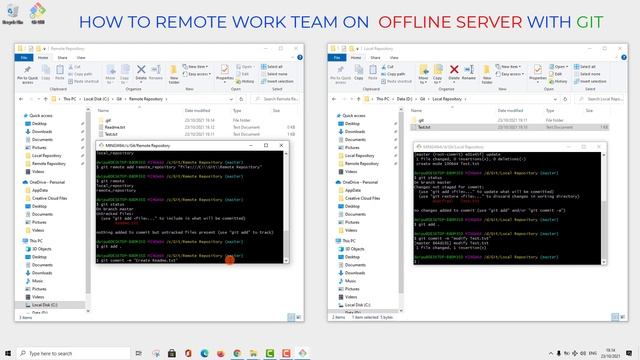Open Windows Start button
This screenshot has height=360, width=640.
pyautogui.click(x=8, y=353)
